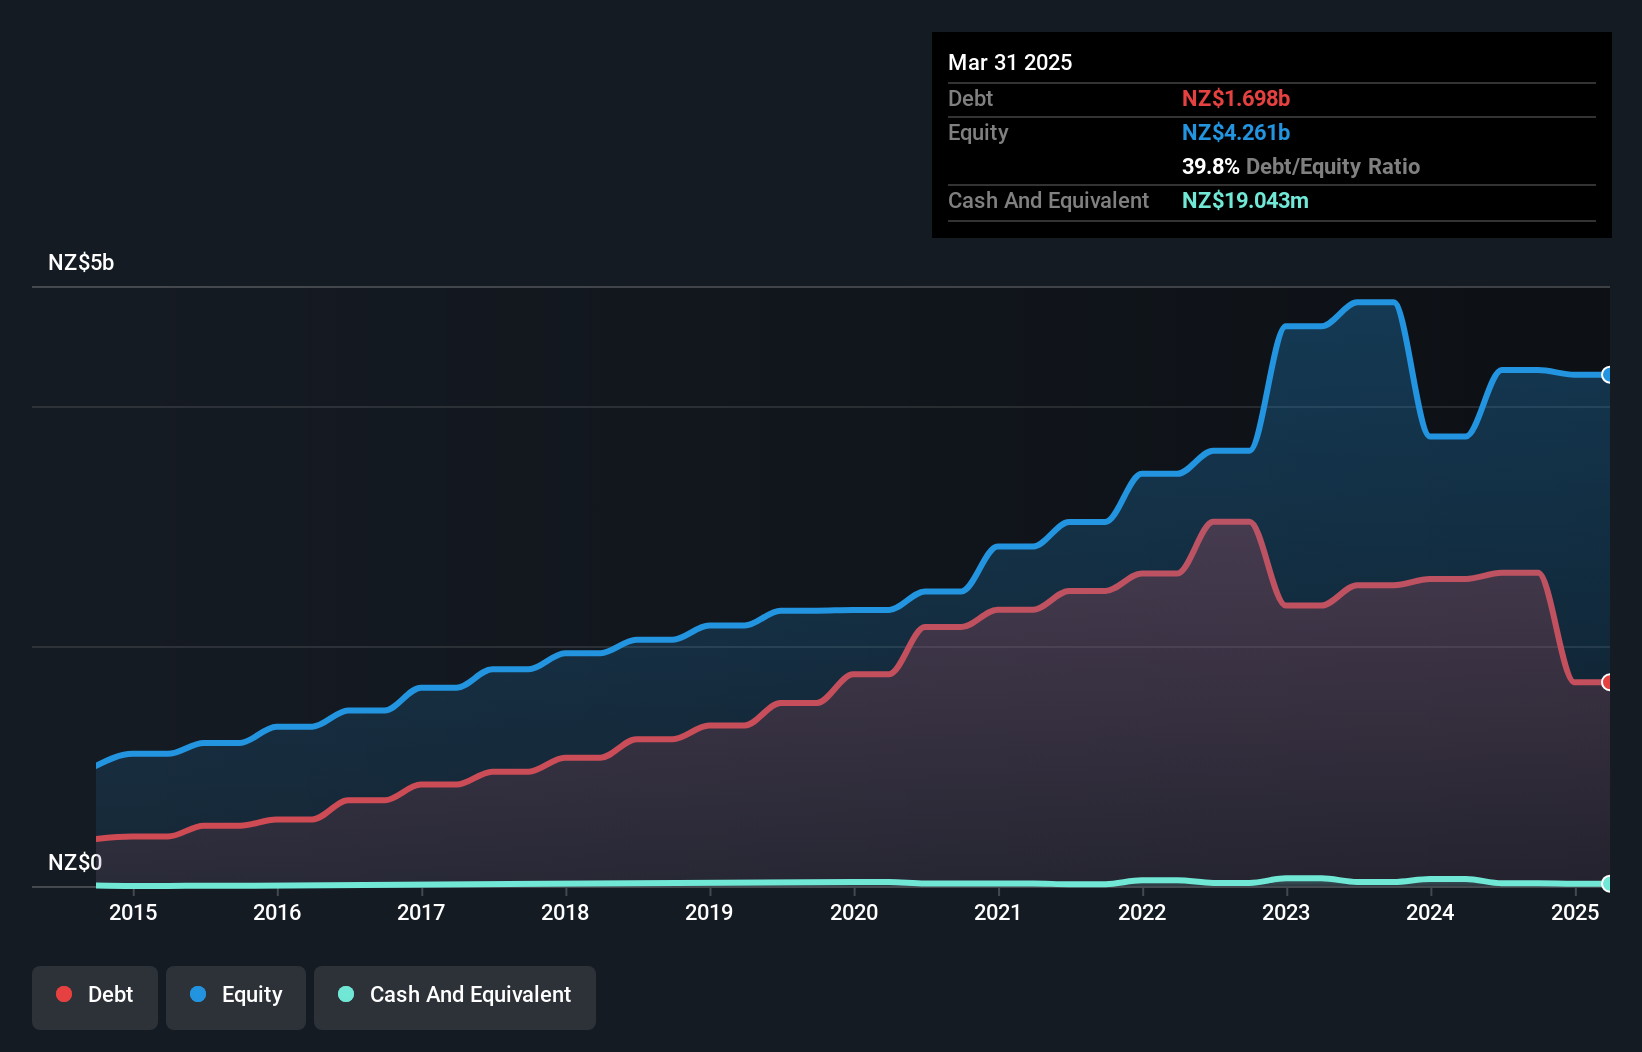Click the NZ$1.698b debt value
The height and width of the screenshot is (1052, 1642).
coord(1236,98)
